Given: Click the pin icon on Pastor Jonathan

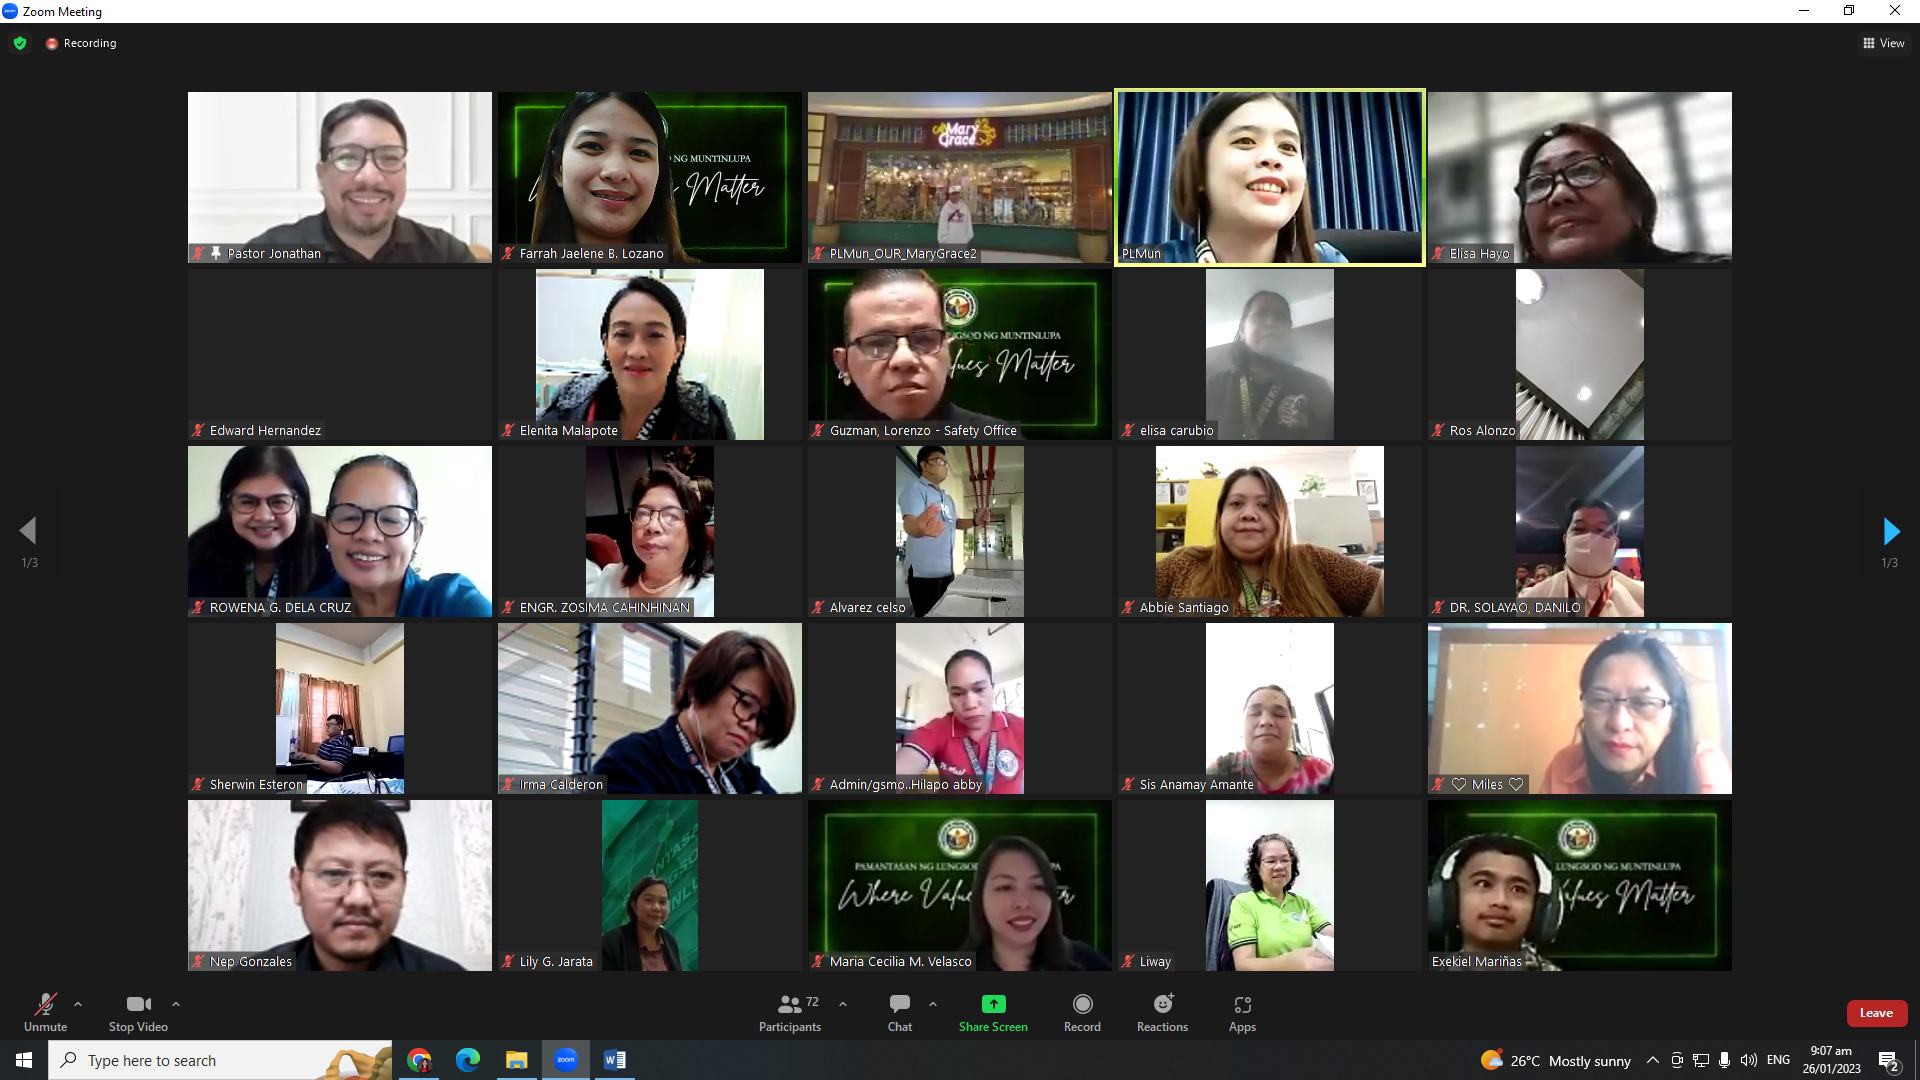Looking at the screenshot, I should (x=215, y=253).
